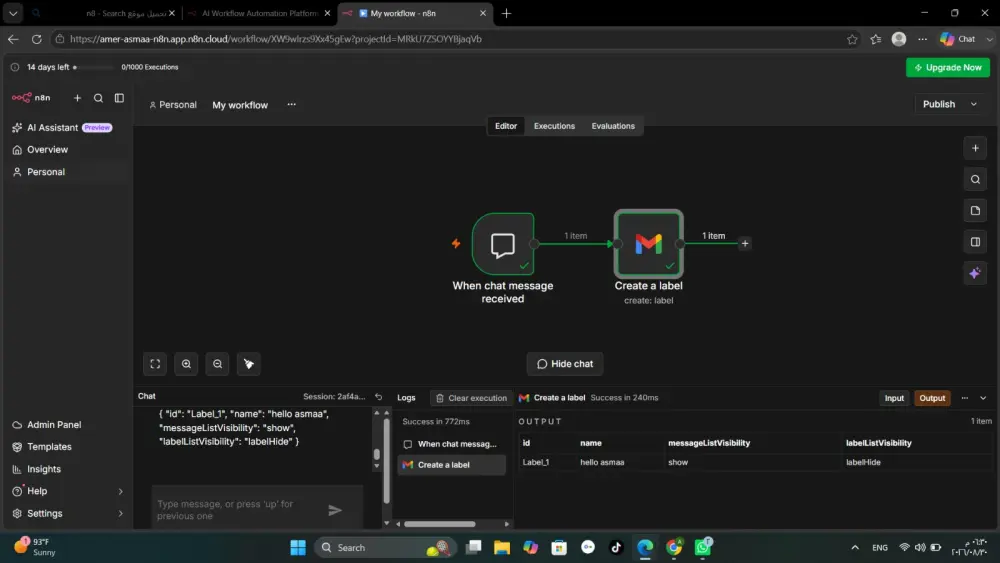Click the Publish button

(939, 105)
